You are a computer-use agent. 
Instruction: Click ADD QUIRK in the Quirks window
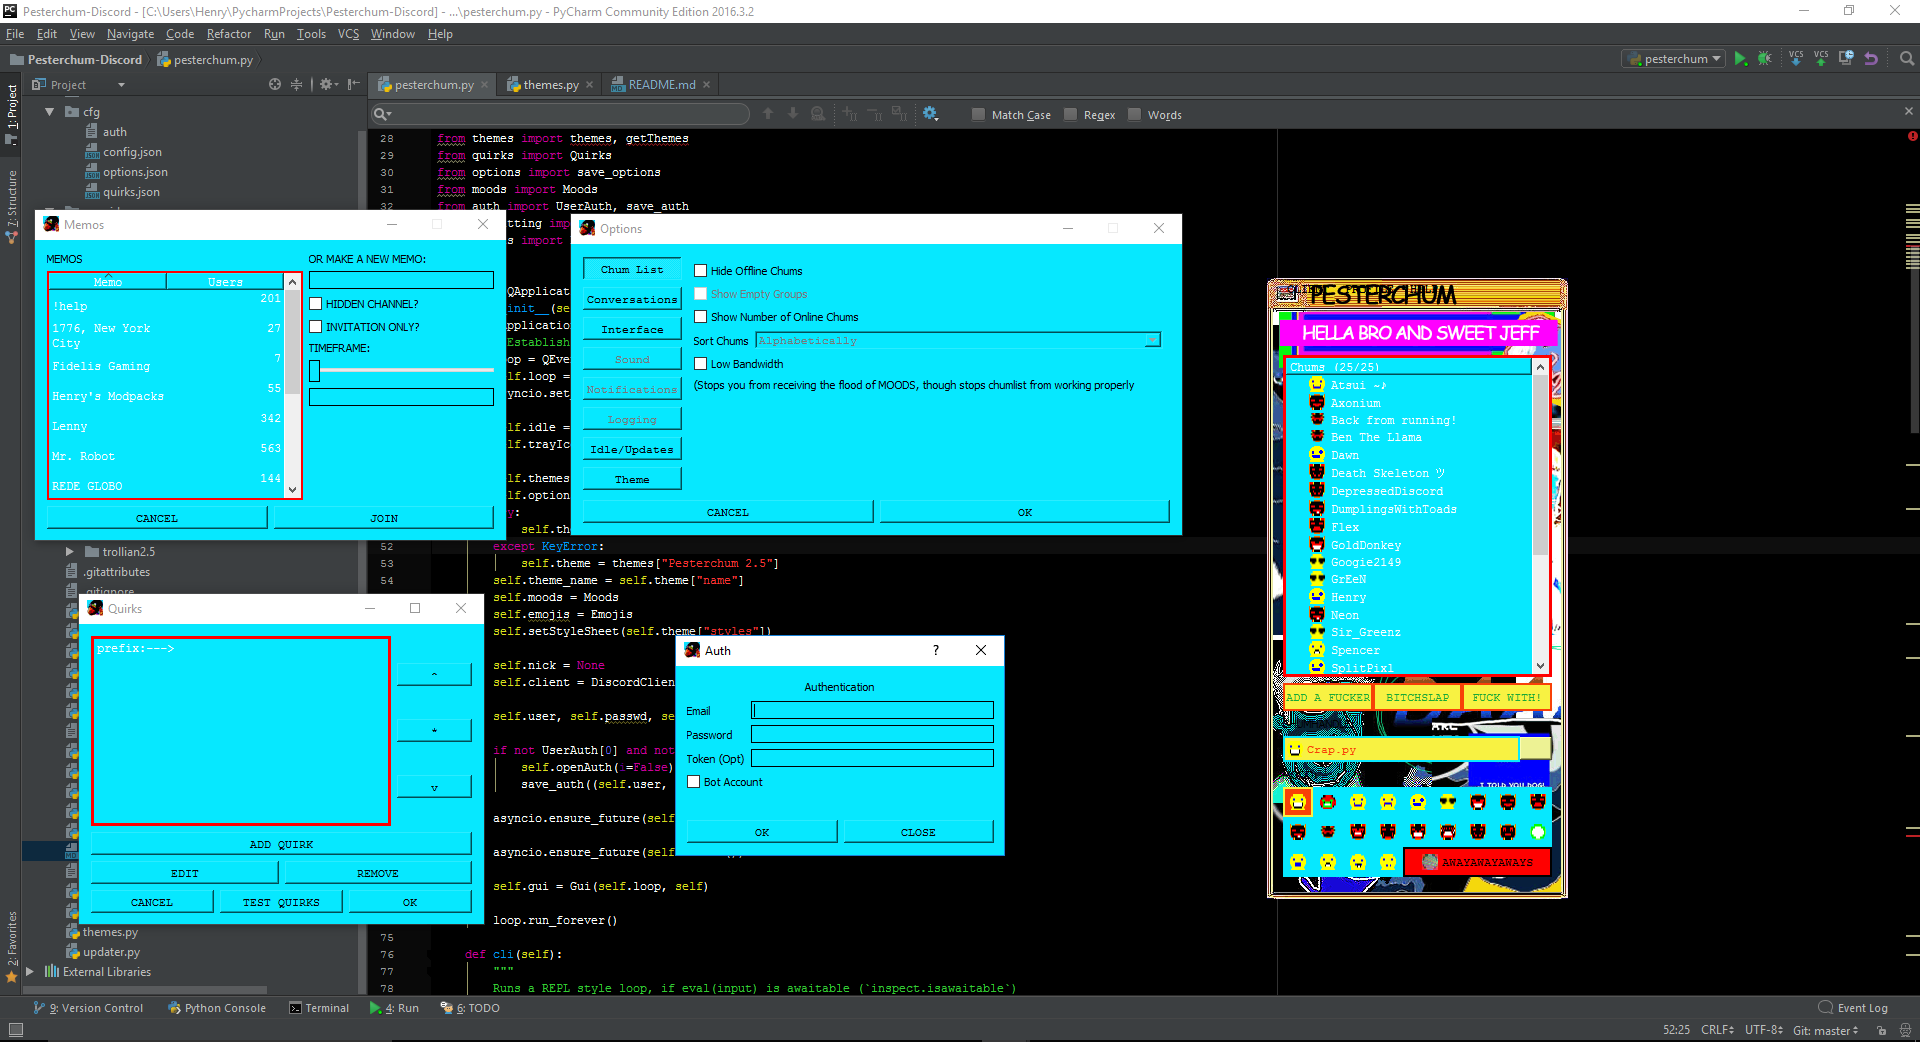[281, 845]
